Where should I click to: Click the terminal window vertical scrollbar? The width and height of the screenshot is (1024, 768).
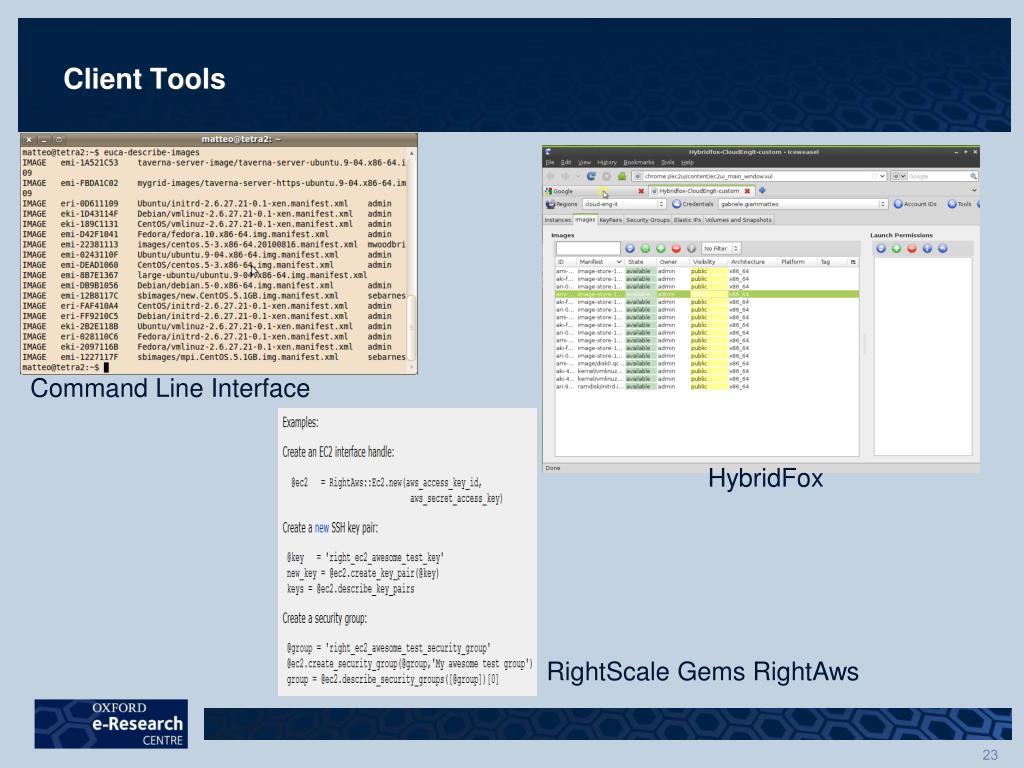[412, 261]
